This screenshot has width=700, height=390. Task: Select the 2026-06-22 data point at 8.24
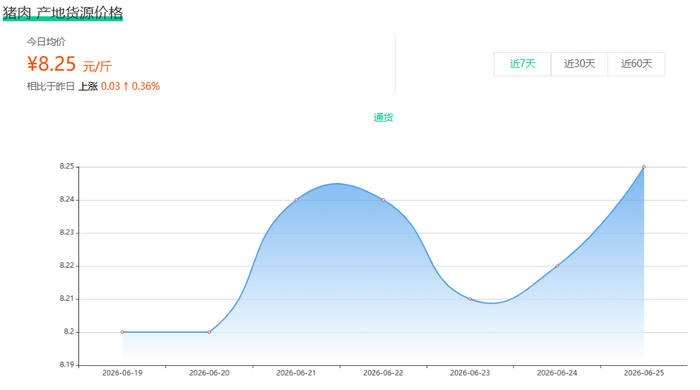click(x=383, y=200)
